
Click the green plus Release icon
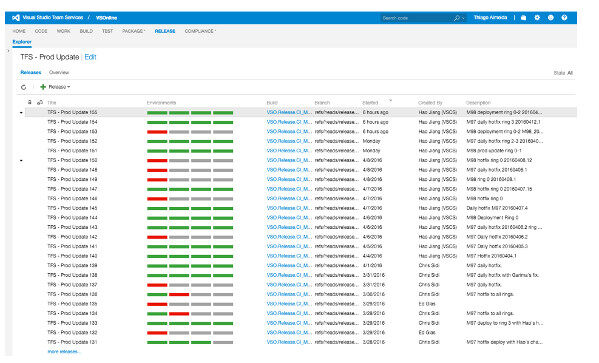[43, 87]
